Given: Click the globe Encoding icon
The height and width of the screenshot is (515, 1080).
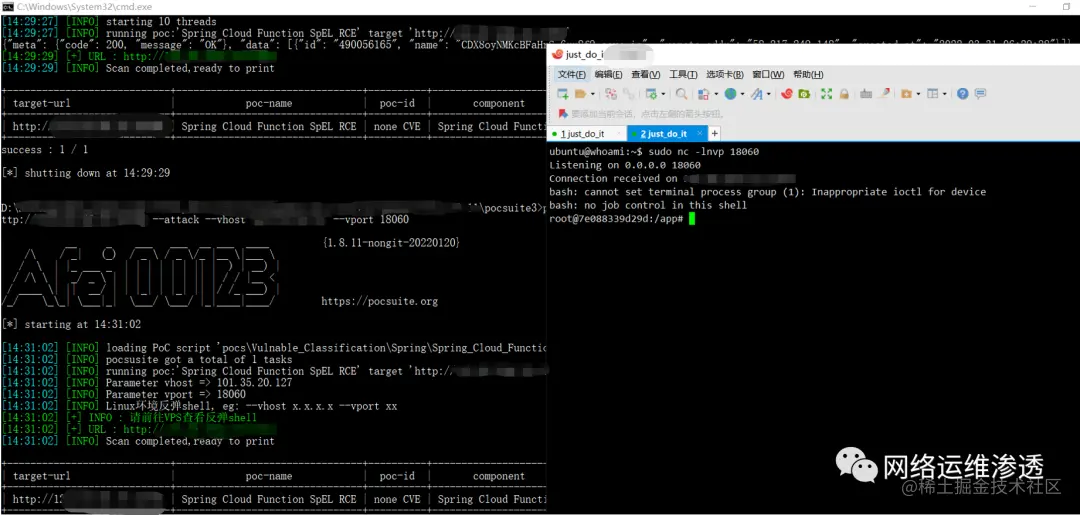Looking at the screenshot, I should coord(730,94).
